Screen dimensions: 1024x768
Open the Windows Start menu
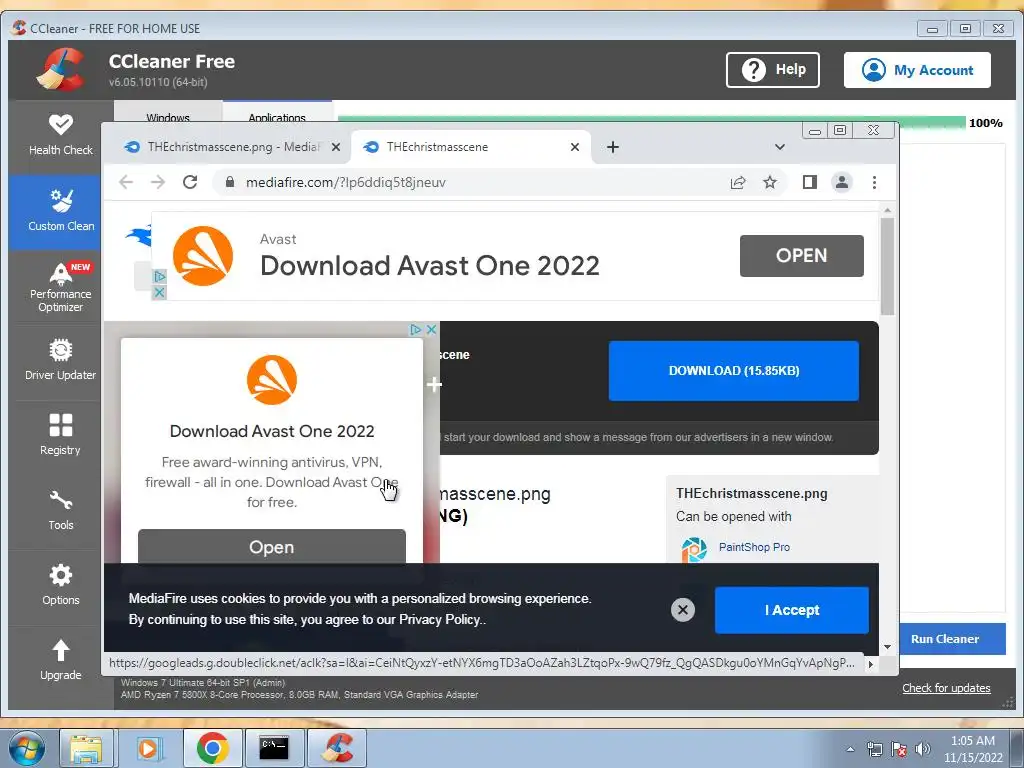click(x=27, y=748)
